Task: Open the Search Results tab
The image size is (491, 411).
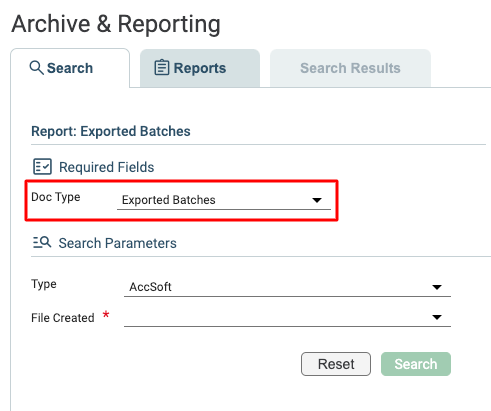Action: coord(350,68)
